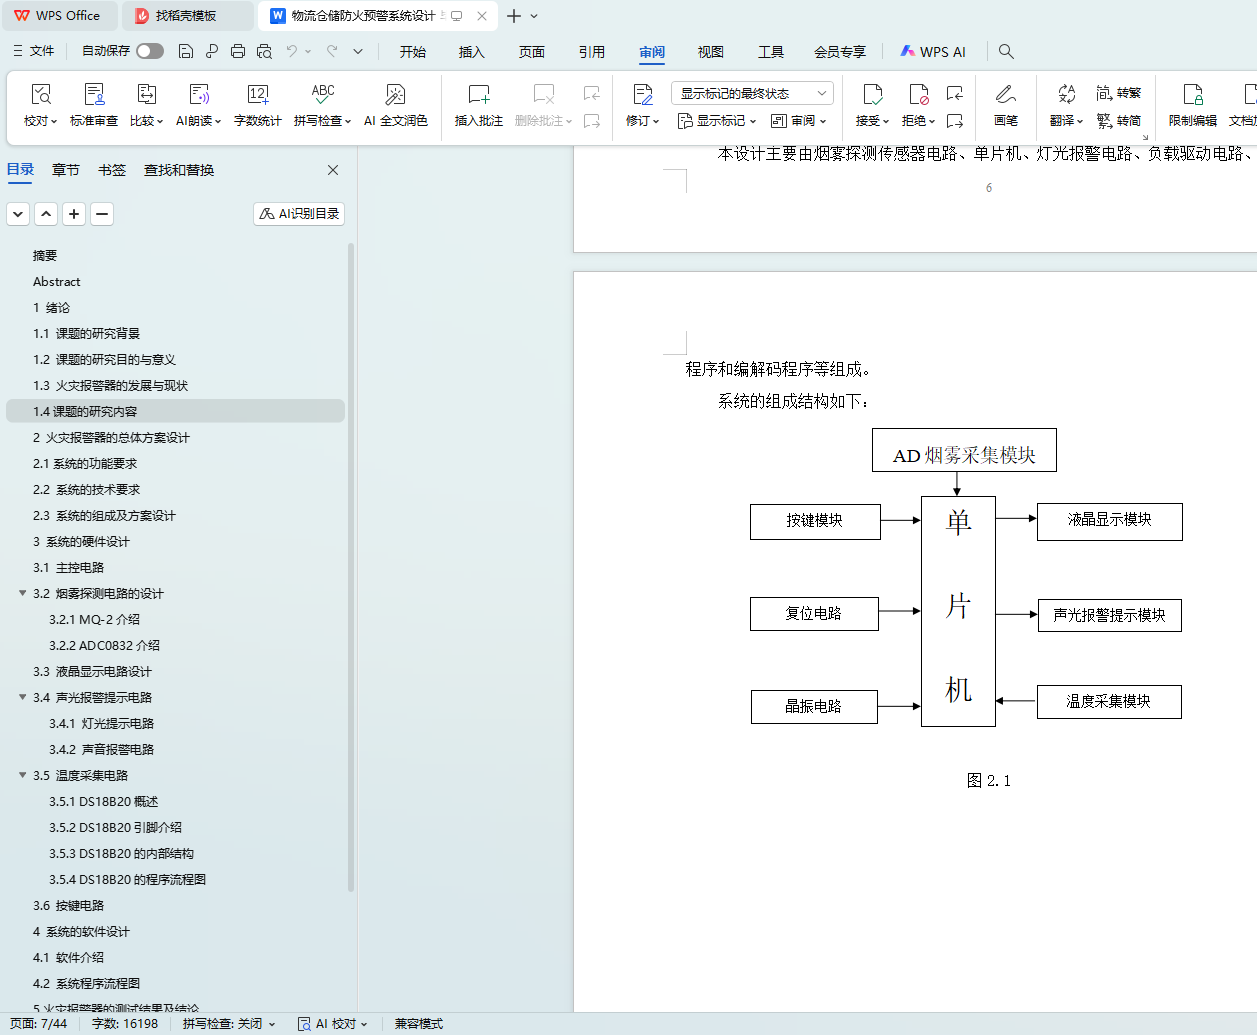Click the save icon in quick toolbar
Screen dimensions: 1257x1035
coord(186,51)
